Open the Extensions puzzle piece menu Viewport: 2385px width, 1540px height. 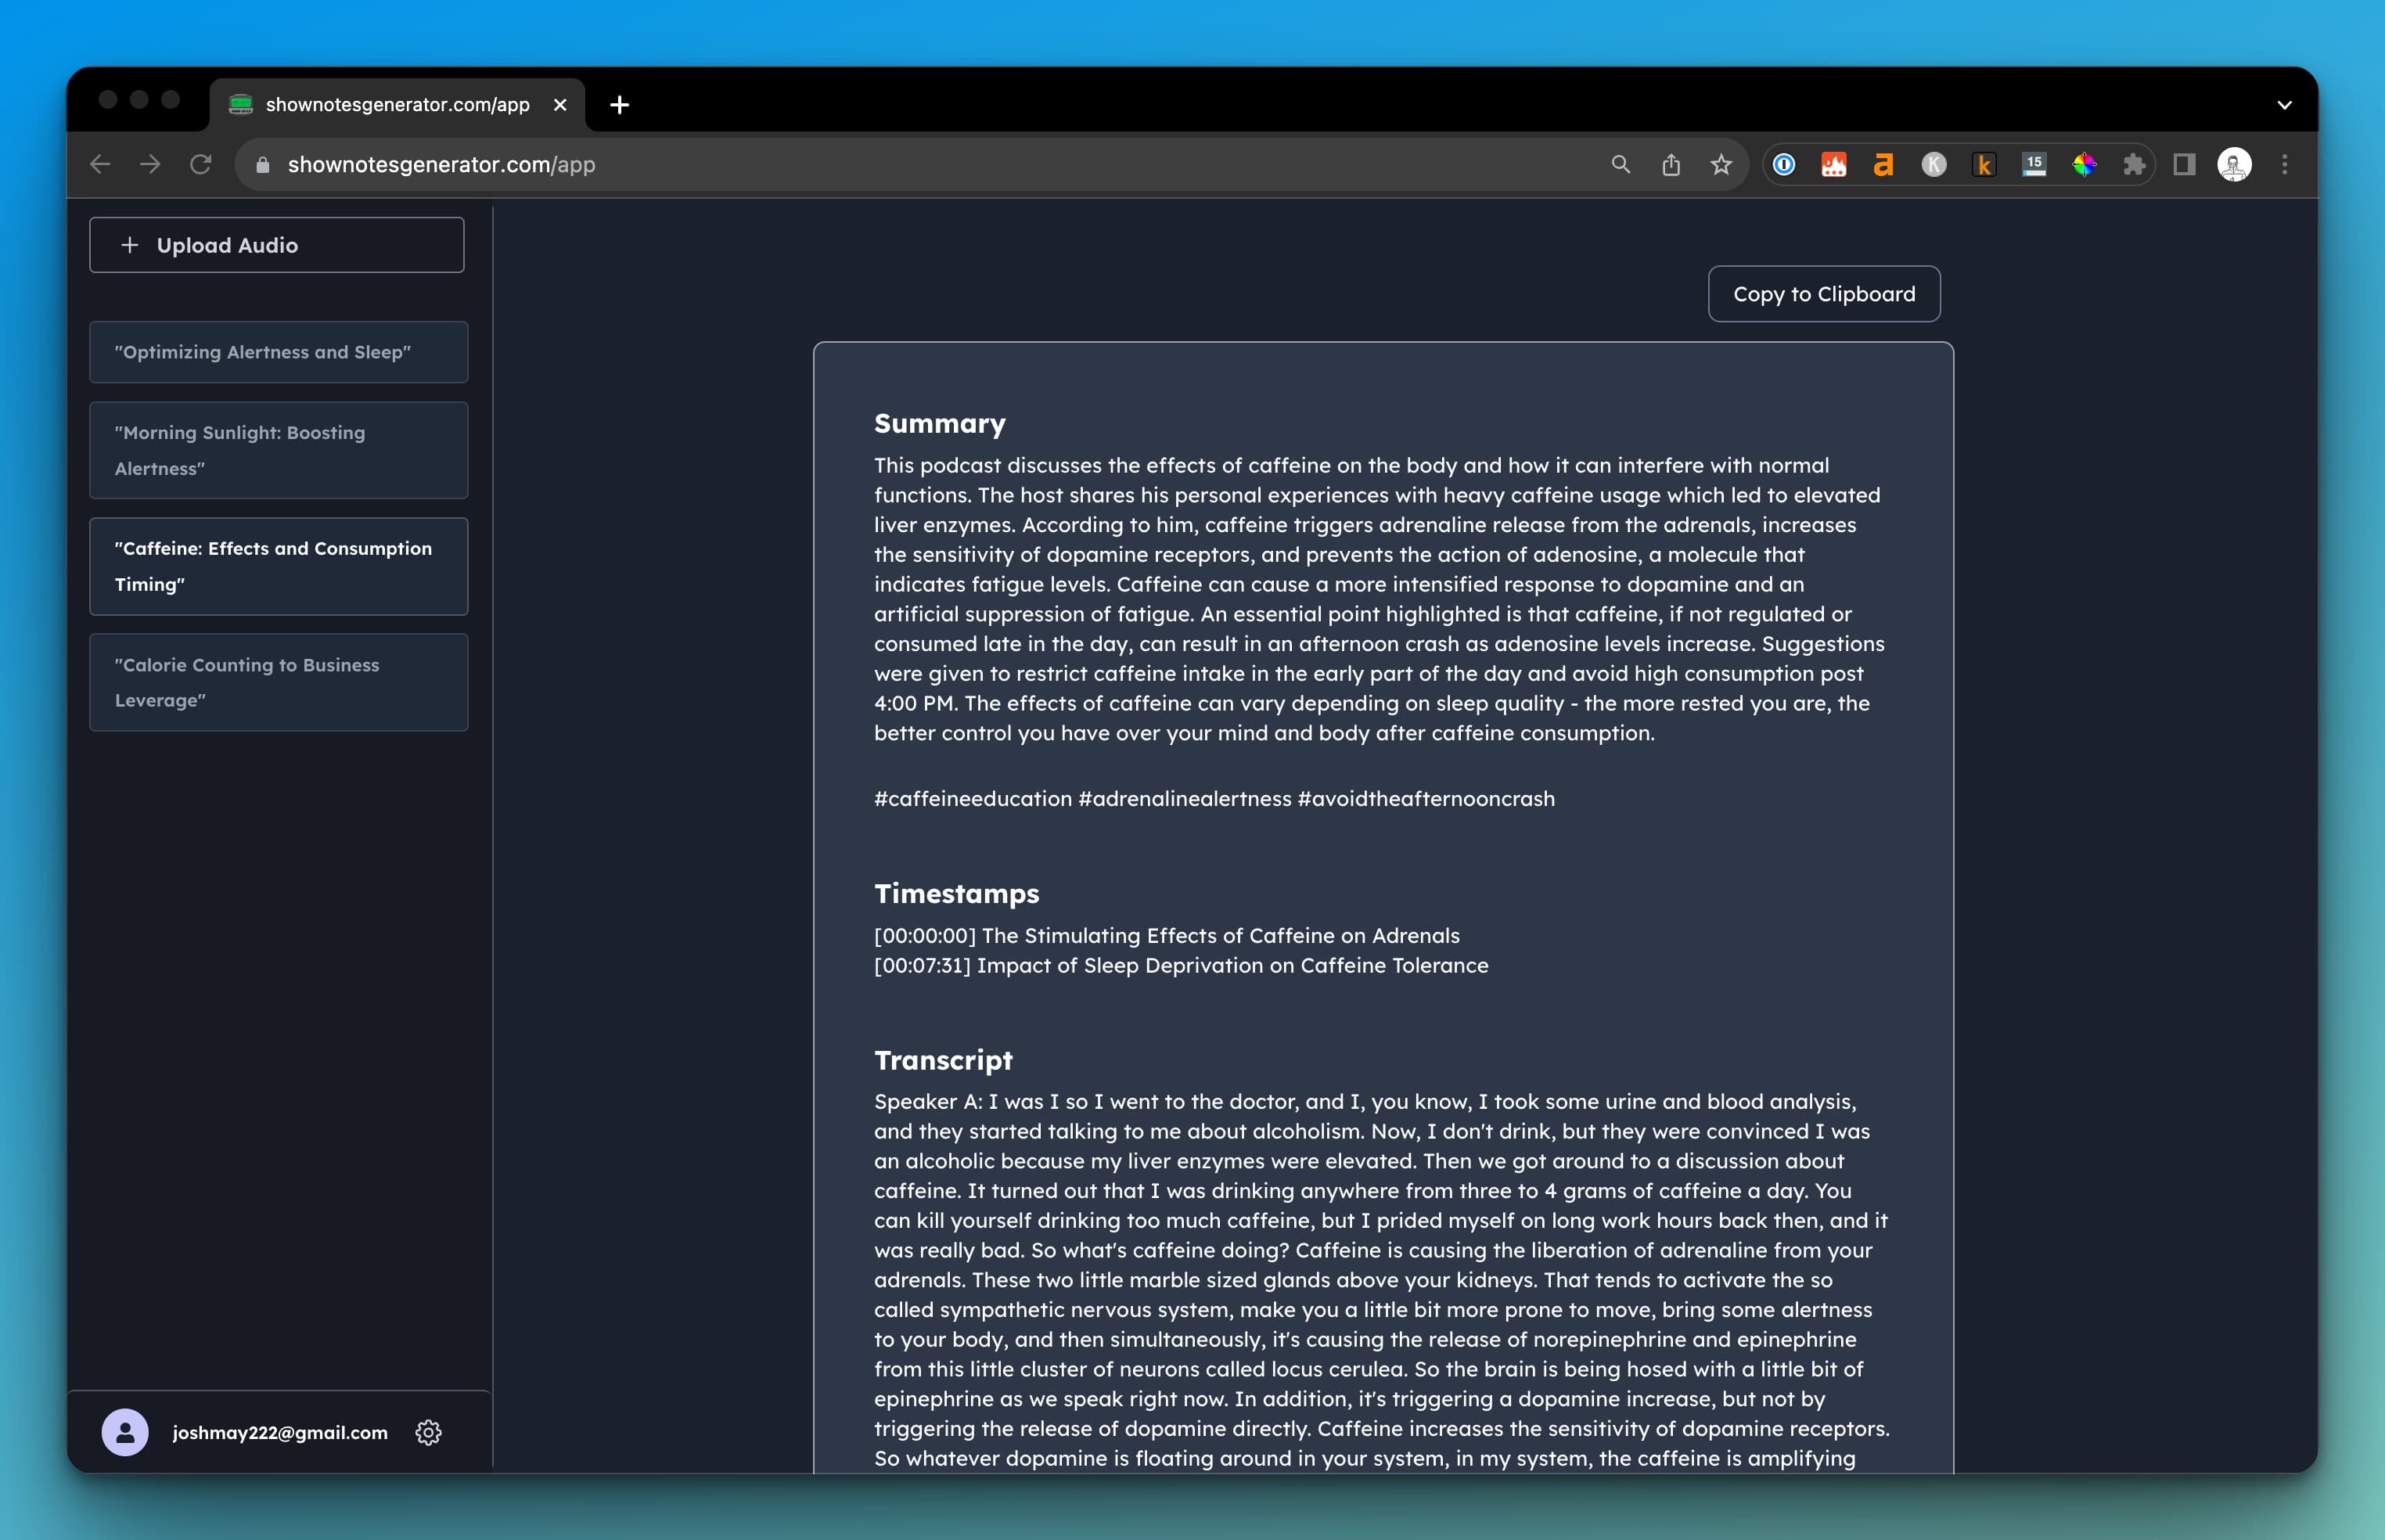(2134, 164)
